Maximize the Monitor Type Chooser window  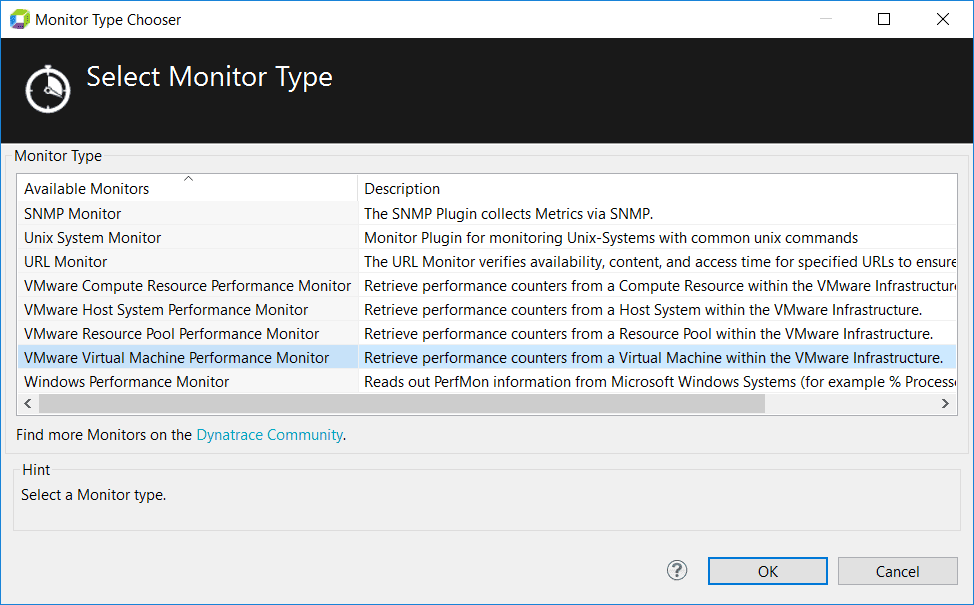coord(884,19)
